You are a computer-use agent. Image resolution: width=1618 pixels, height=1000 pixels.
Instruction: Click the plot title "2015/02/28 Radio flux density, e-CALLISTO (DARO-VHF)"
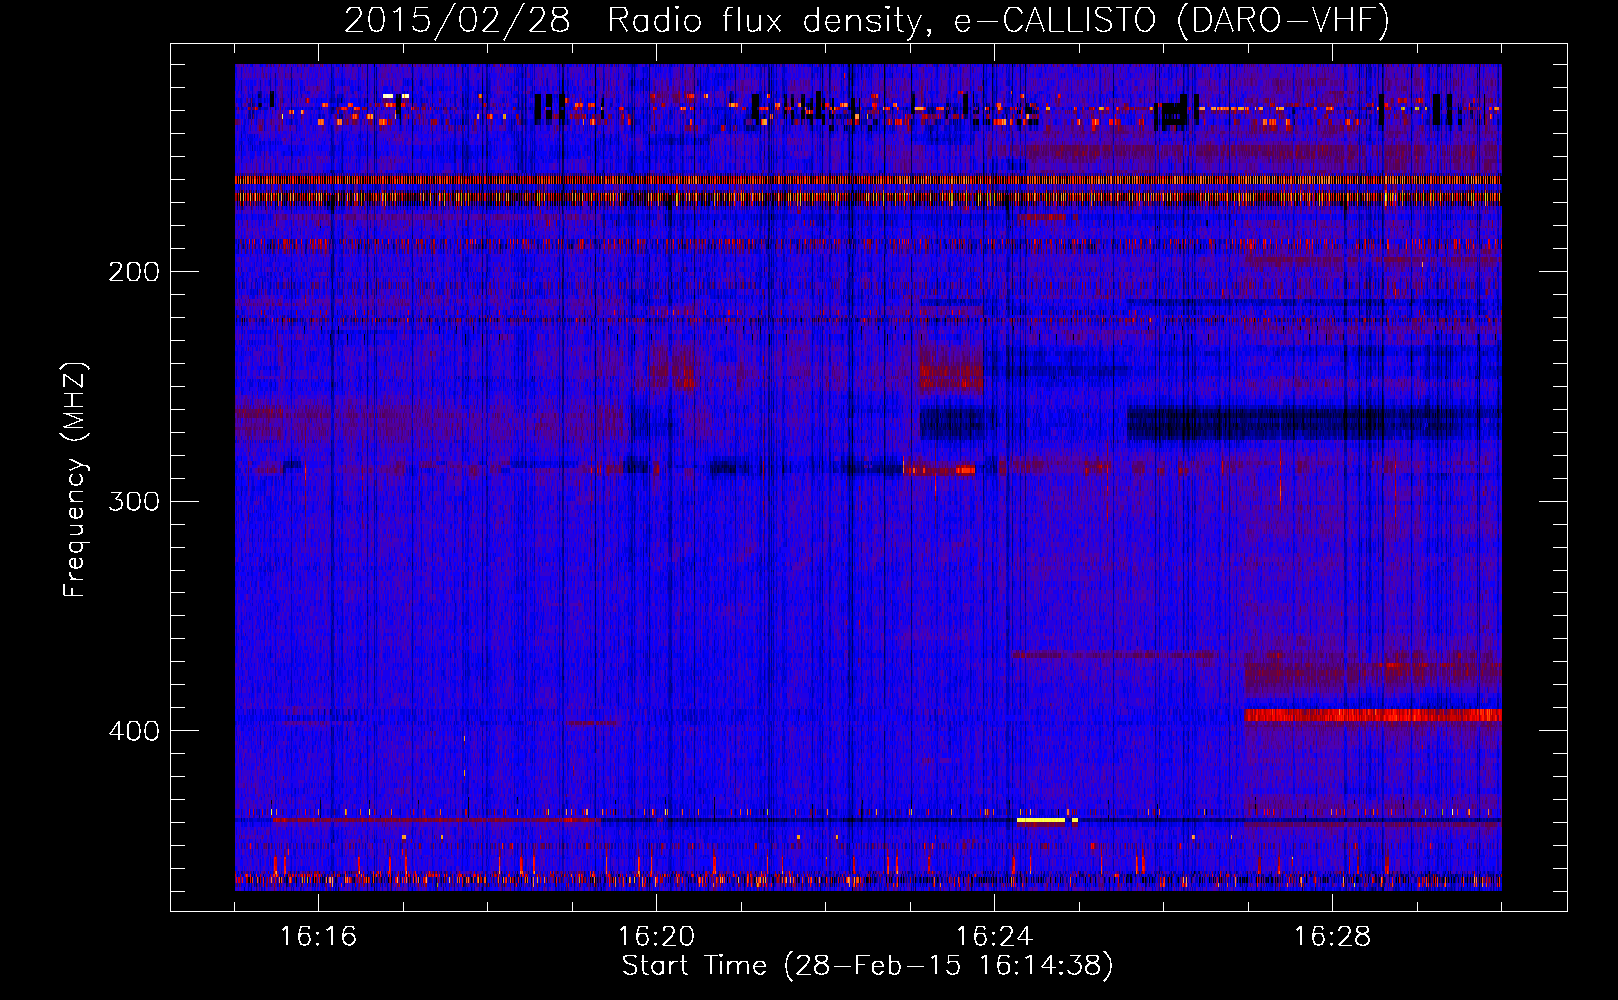pyautogui.click(x=867, y=20)
